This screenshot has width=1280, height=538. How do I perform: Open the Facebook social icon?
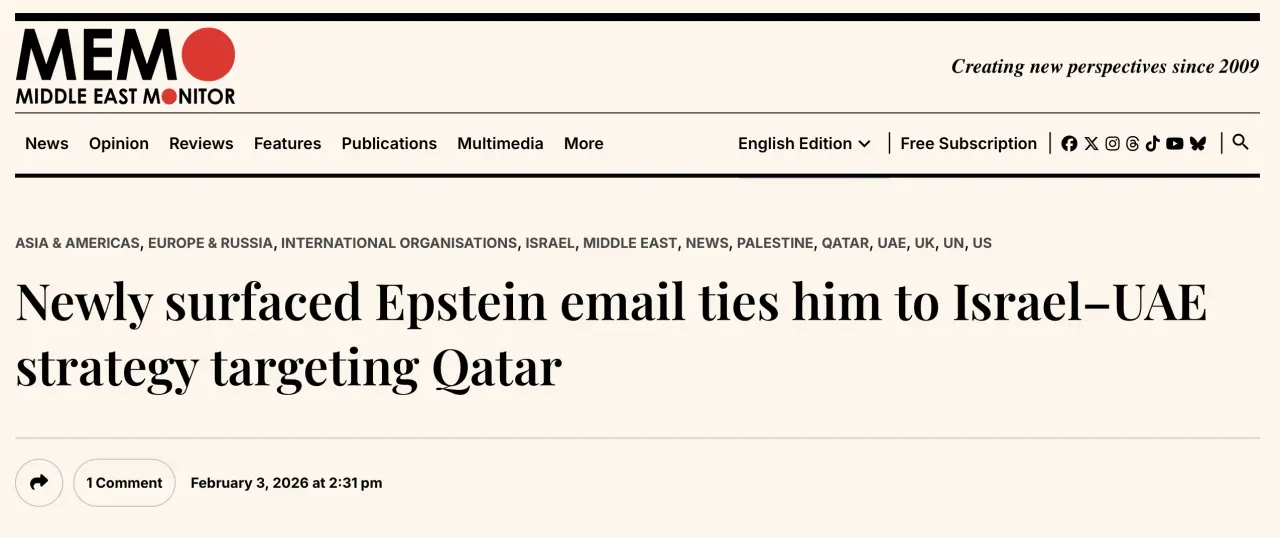point(1069,144)
